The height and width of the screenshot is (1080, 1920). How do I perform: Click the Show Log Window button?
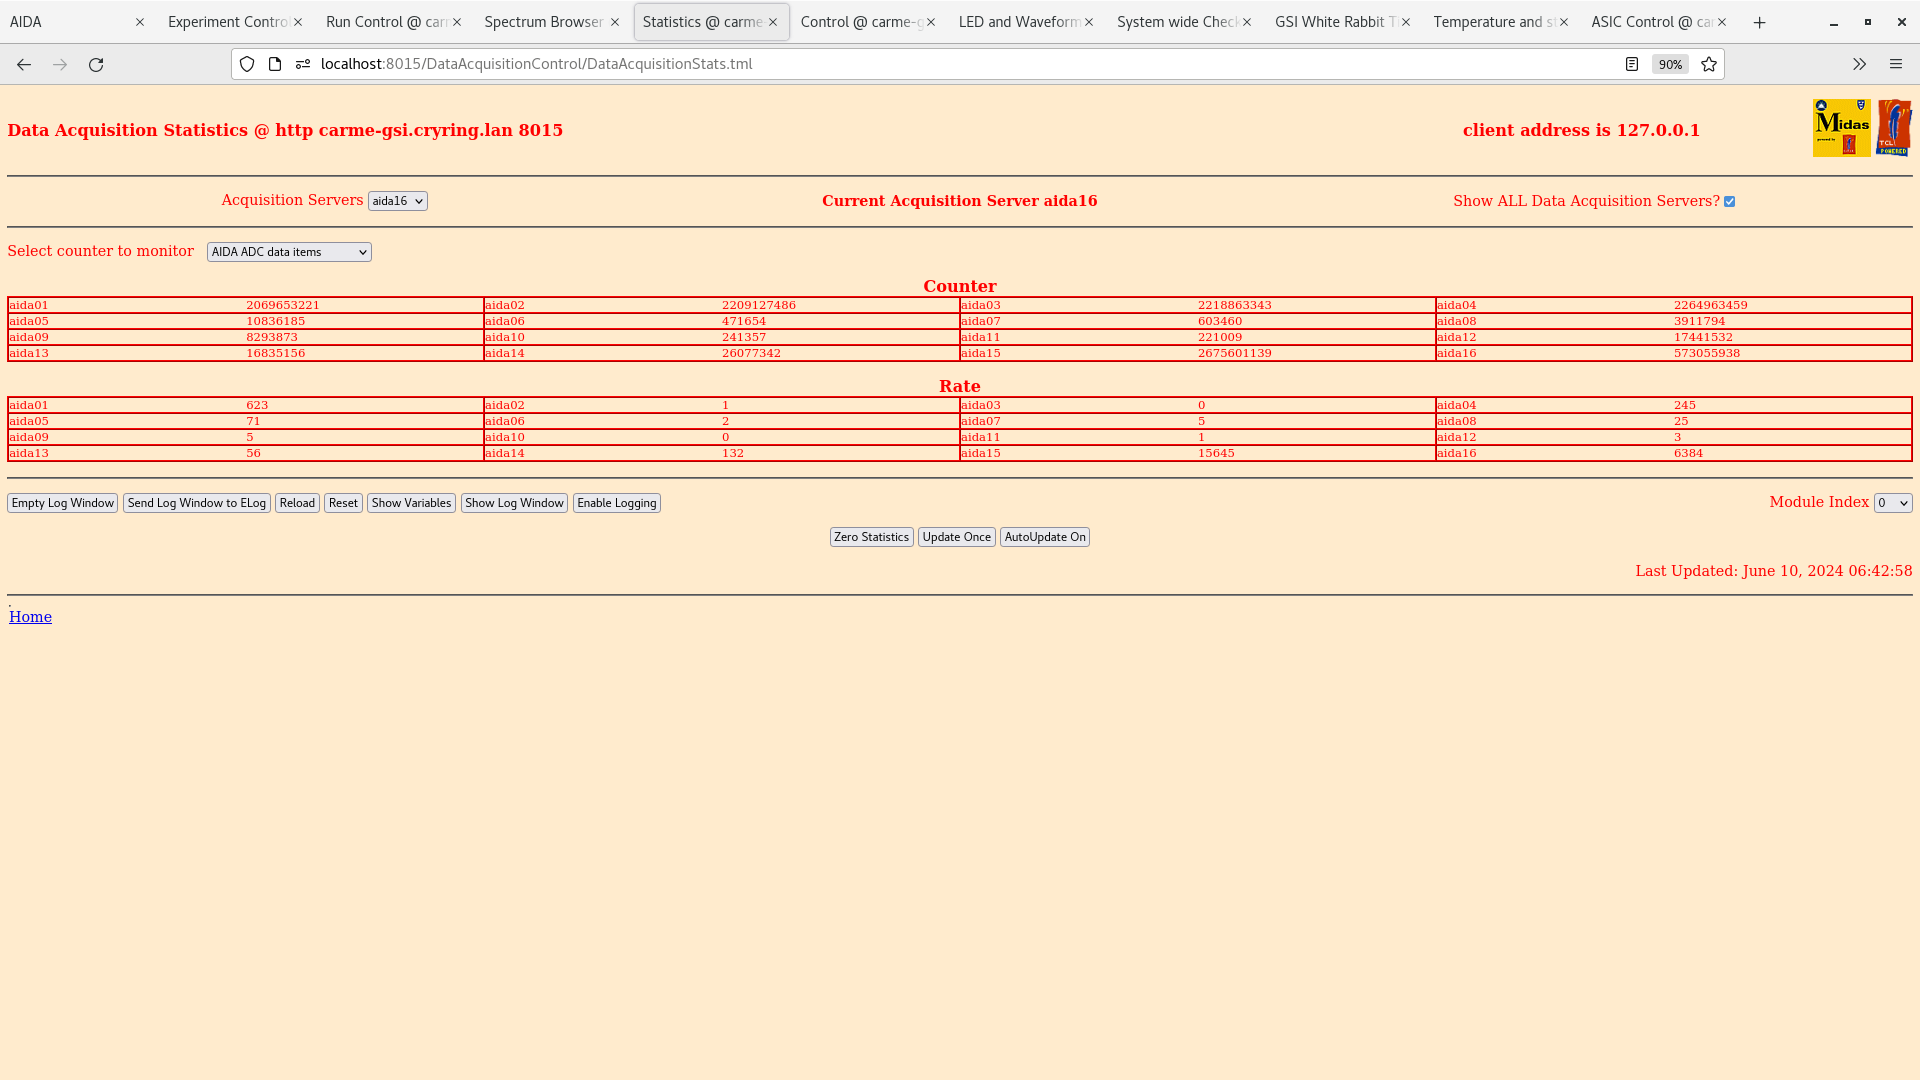tap(513, 502)
